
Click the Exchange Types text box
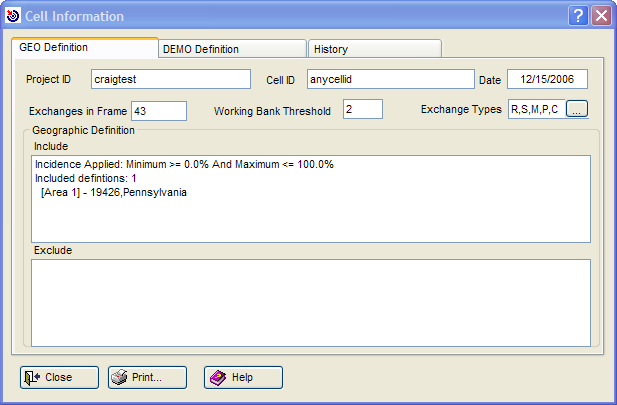pos(535,110)
